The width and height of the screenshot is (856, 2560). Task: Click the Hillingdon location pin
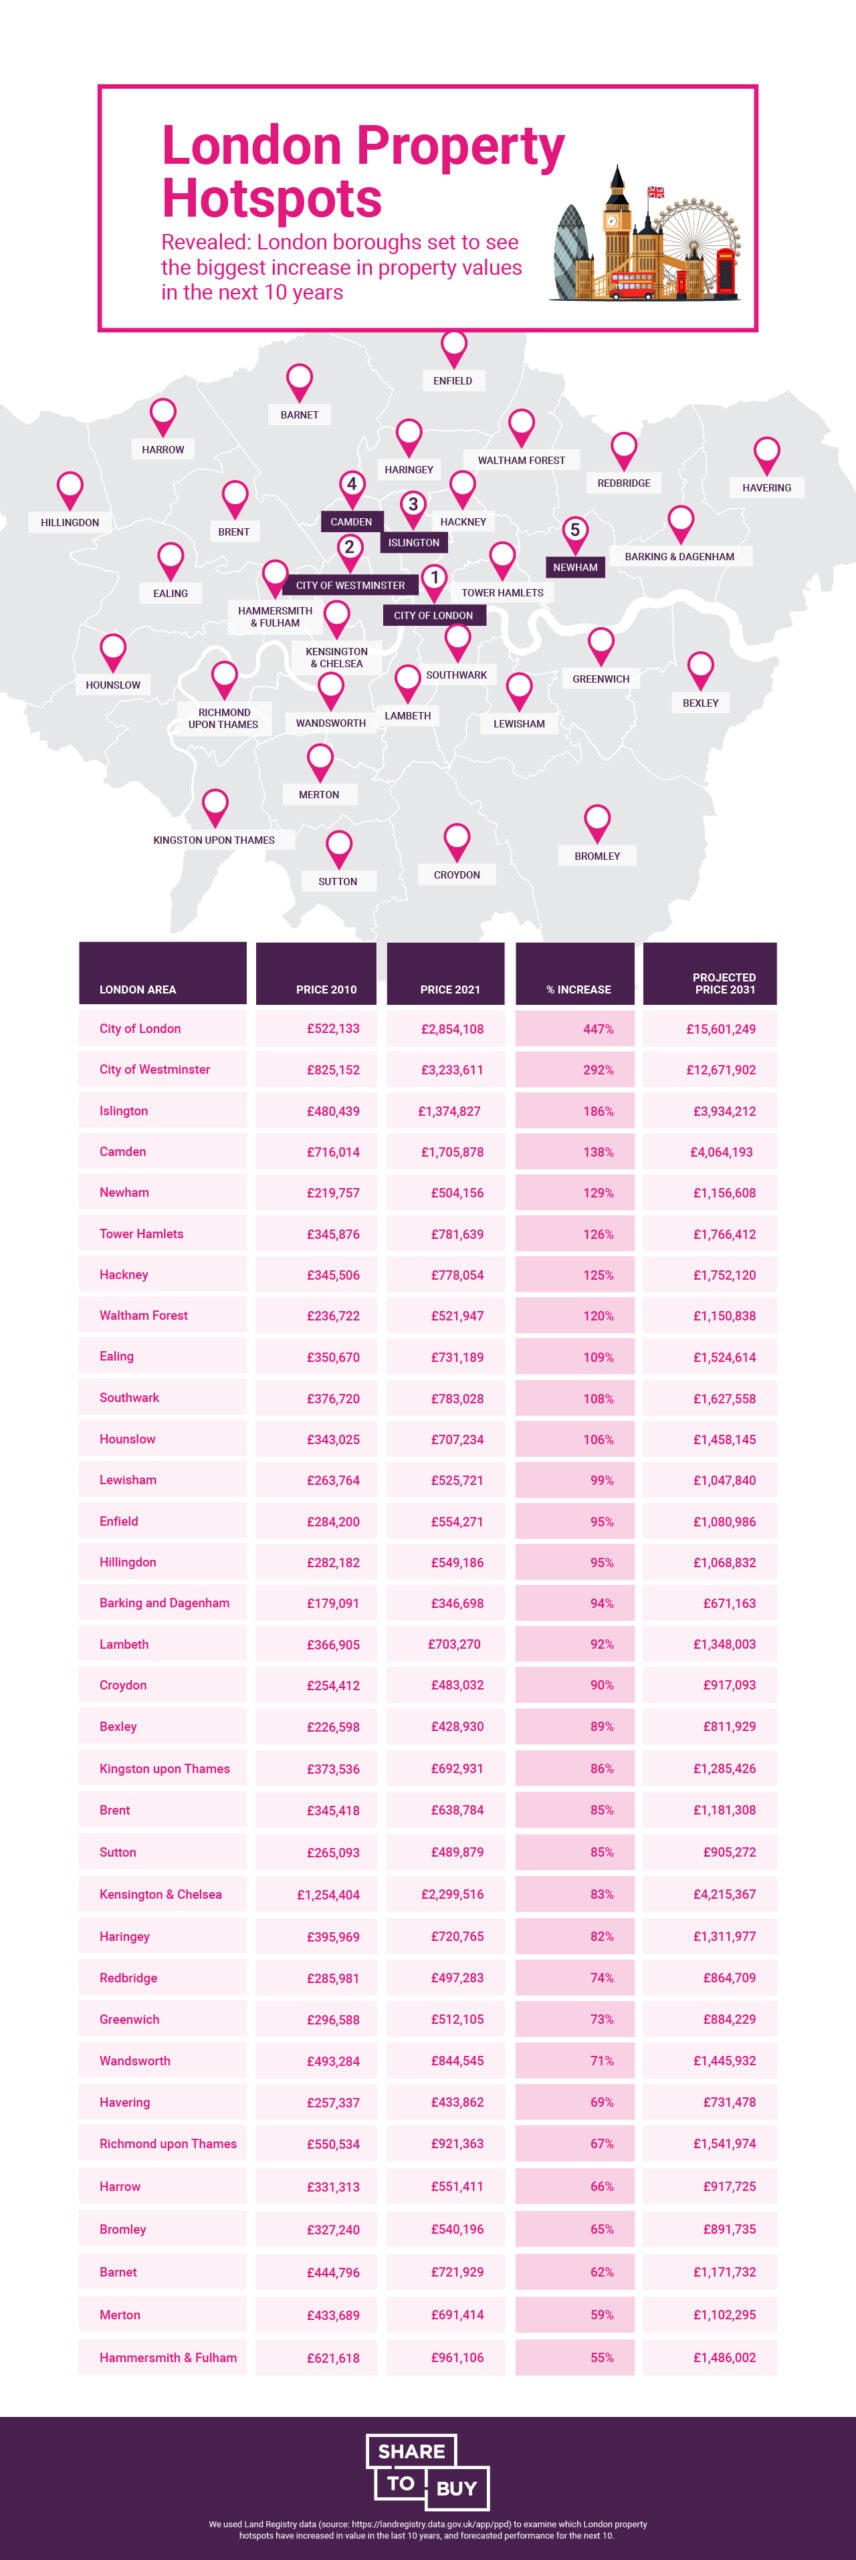point(70,489)
